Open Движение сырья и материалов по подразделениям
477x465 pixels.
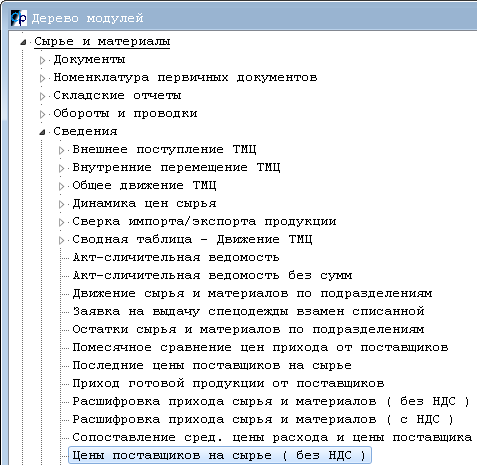252,294
